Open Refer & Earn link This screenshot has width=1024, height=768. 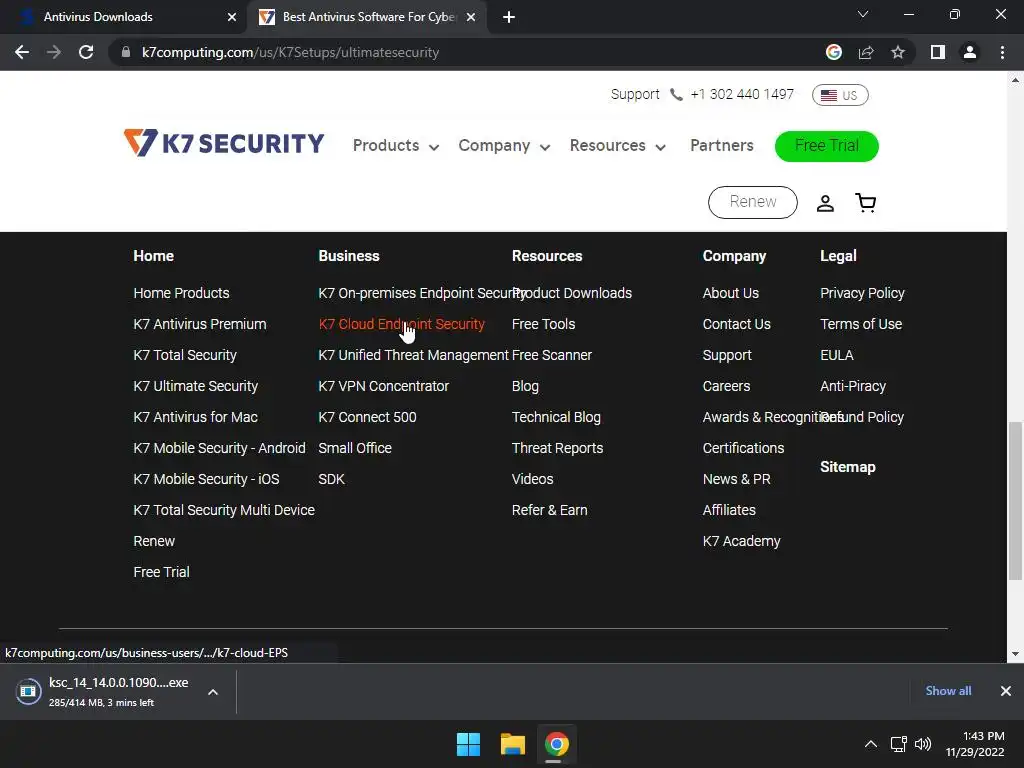(x=549, y=510)
